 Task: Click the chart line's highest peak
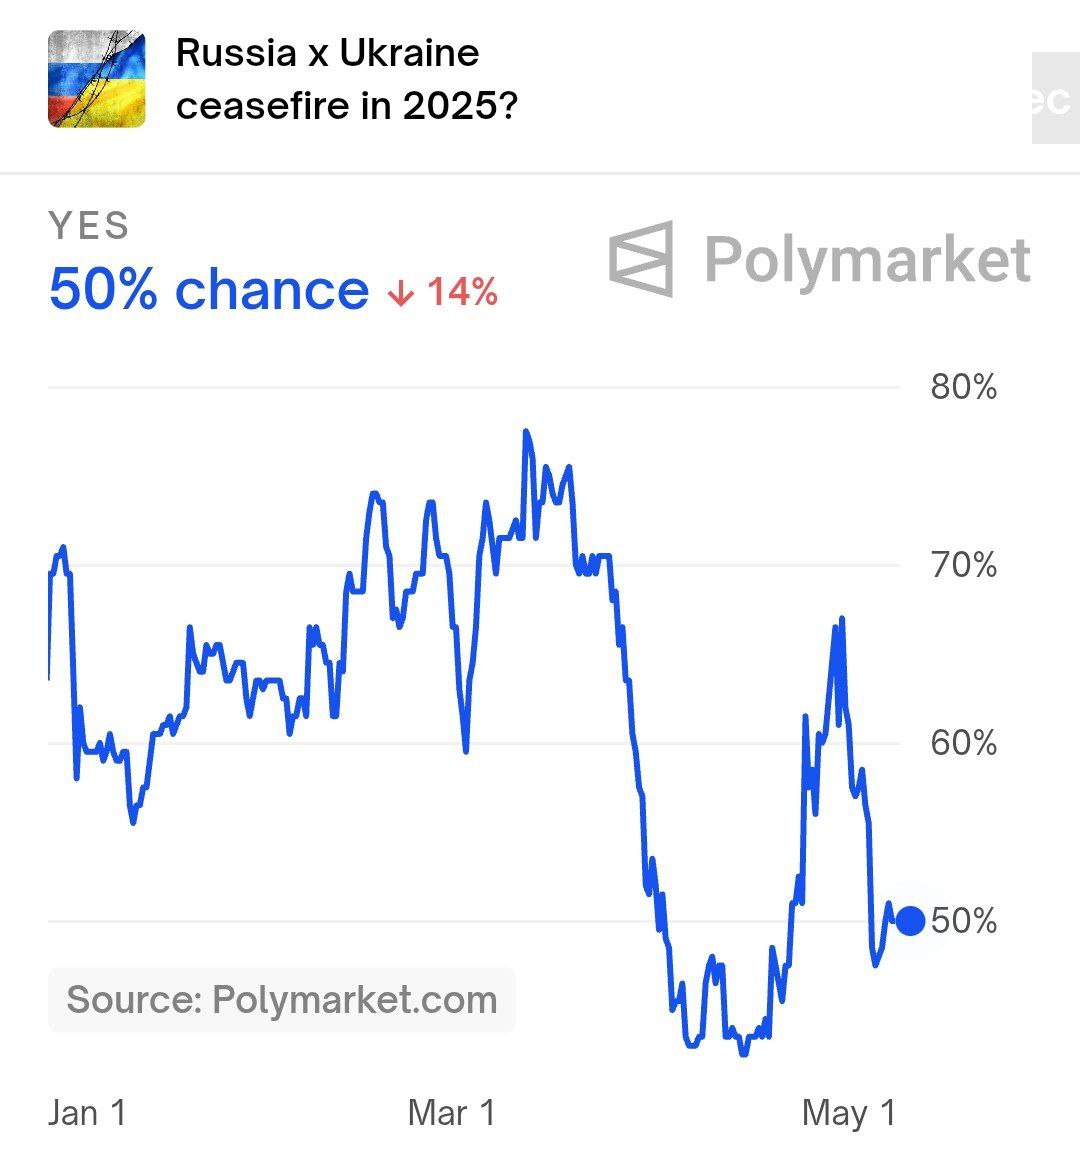526,432
